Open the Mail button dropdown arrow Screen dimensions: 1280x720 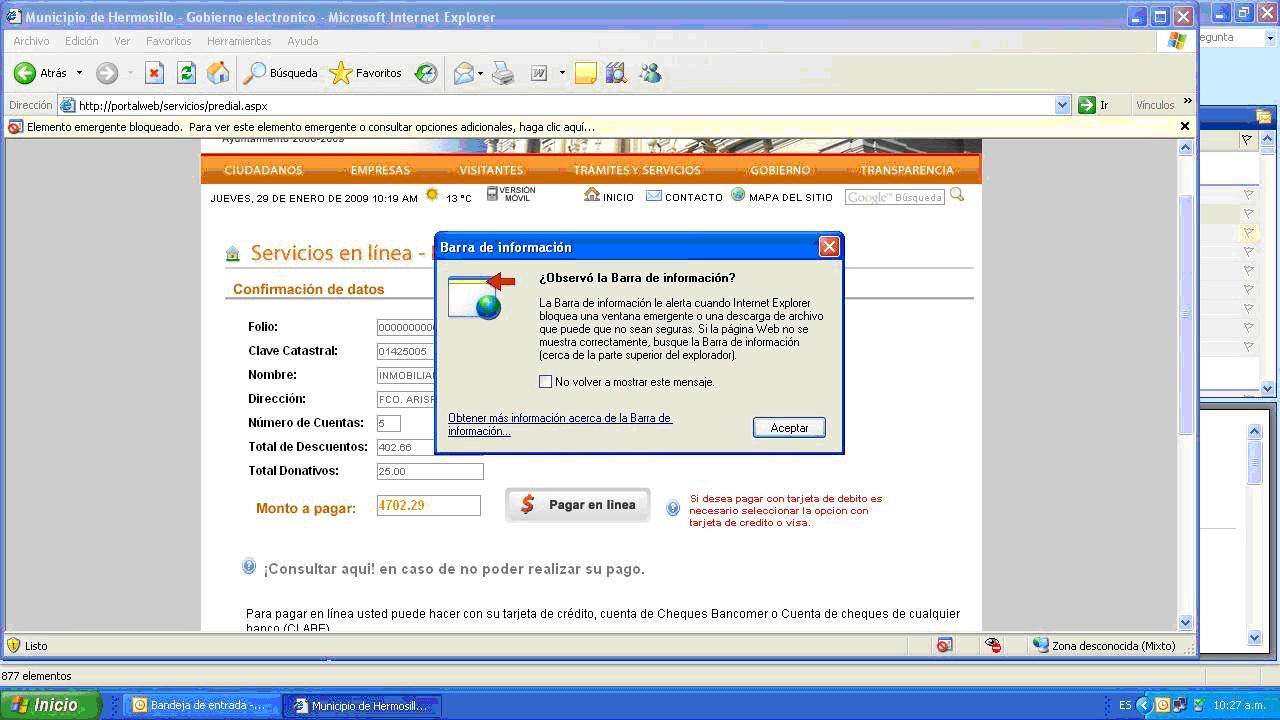[481, 73]
